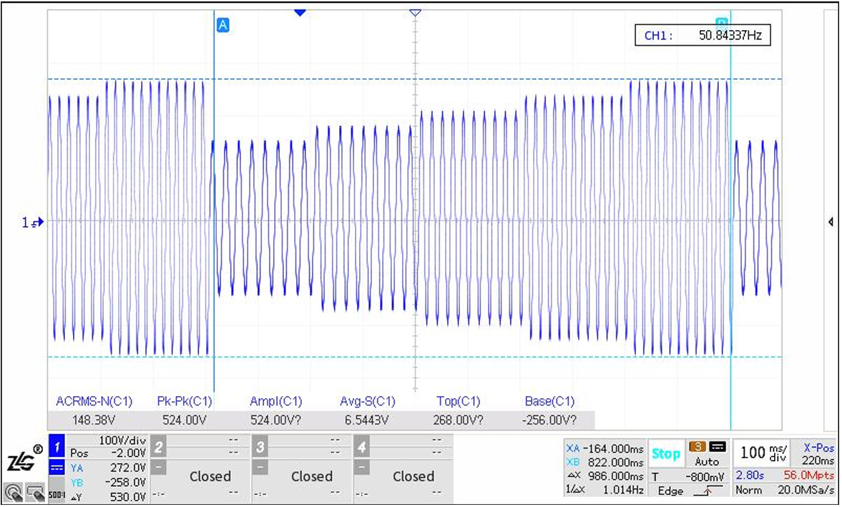Screen dimensions: 842x507
Task: Click the 56.0Mpts memory depth value
Action: point(809,475)
